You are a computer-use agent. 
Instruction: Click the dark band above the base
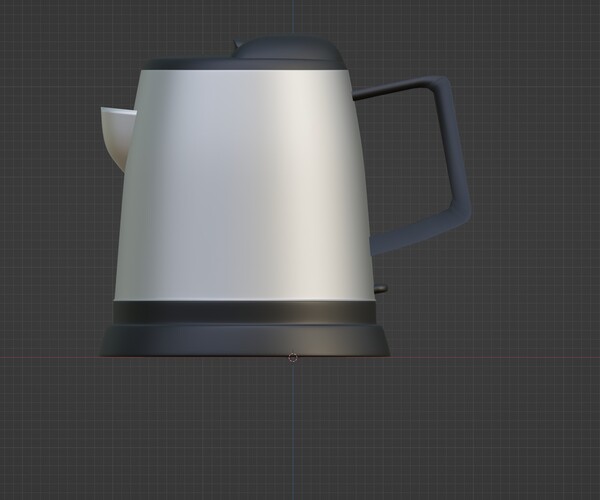click(x=245, y=313)
